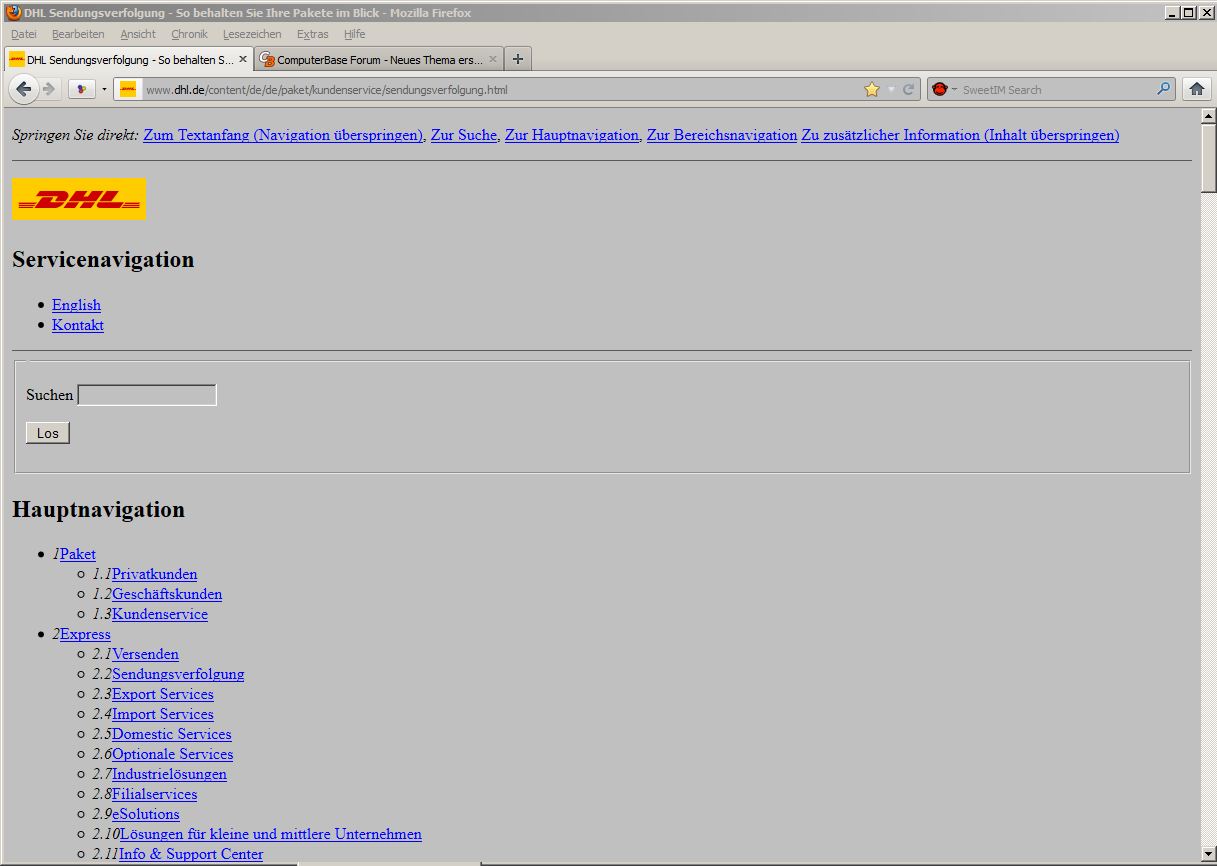The height and width of the screenshot is (866, 1217).
Task: Open the Kundenservice link
Action: [160, 614]
